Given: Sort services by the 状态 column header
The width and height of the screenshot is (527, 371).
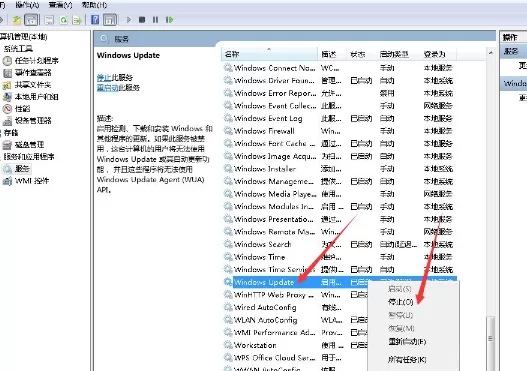Looking at the screenshot, I should [361, 54].
